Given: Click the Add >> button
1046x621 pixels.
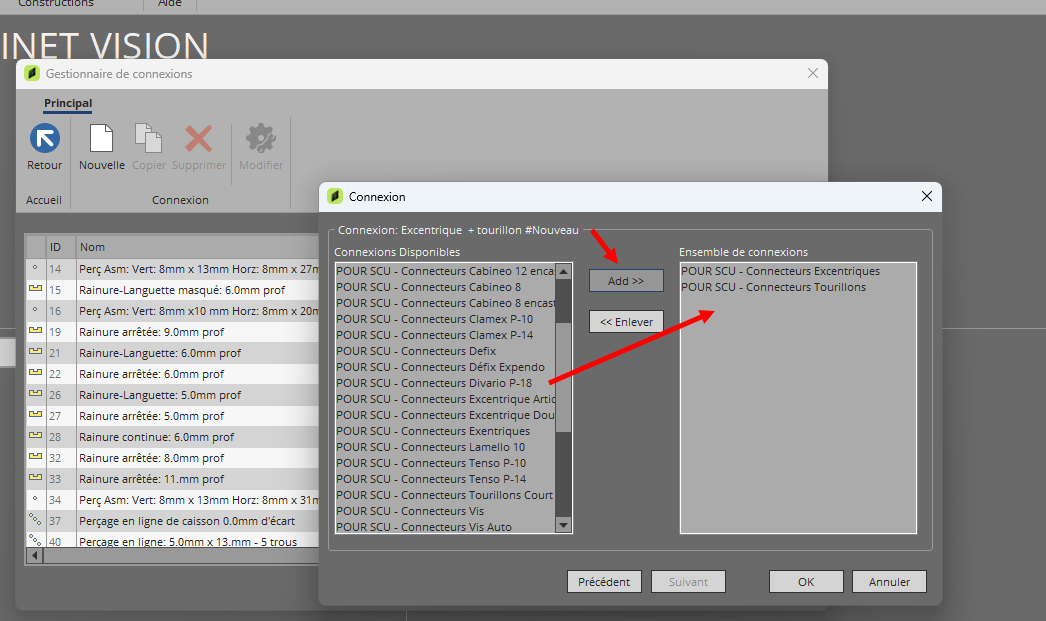Looking at the screenshot, I should 626,281.
